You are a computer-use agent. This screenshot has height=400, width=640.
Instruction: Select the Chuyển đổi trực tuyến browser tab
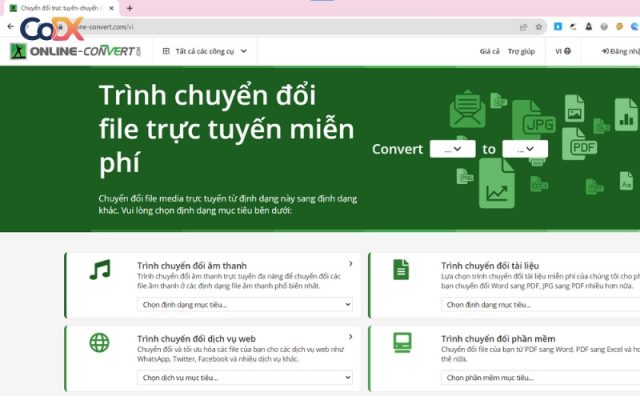tap(62, 8)
